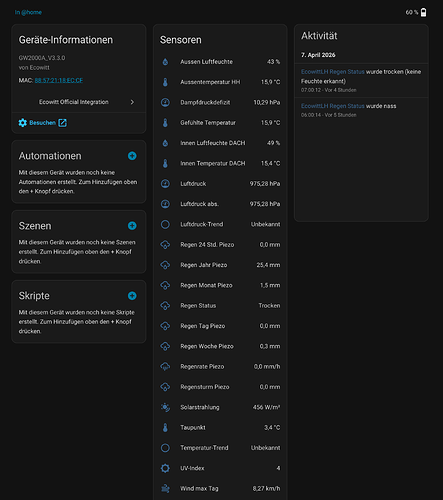Expand Ecowitt Official Integration chevron

[x=132, y=102]
